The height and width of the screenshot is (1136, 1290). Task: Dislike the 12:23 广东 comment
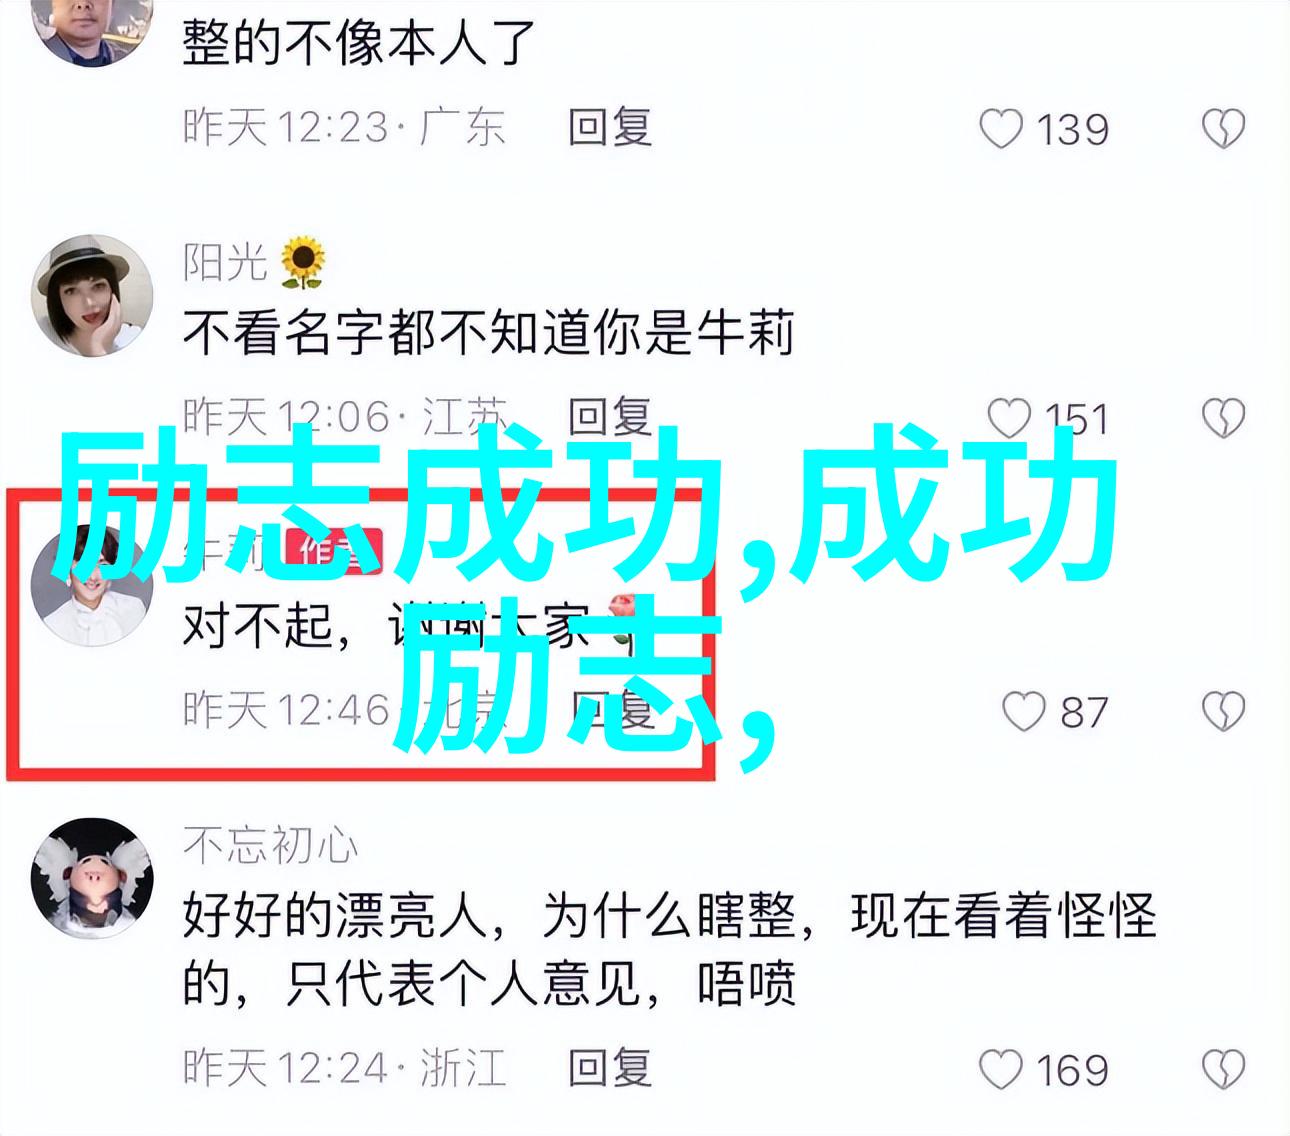coord(1222,130)
